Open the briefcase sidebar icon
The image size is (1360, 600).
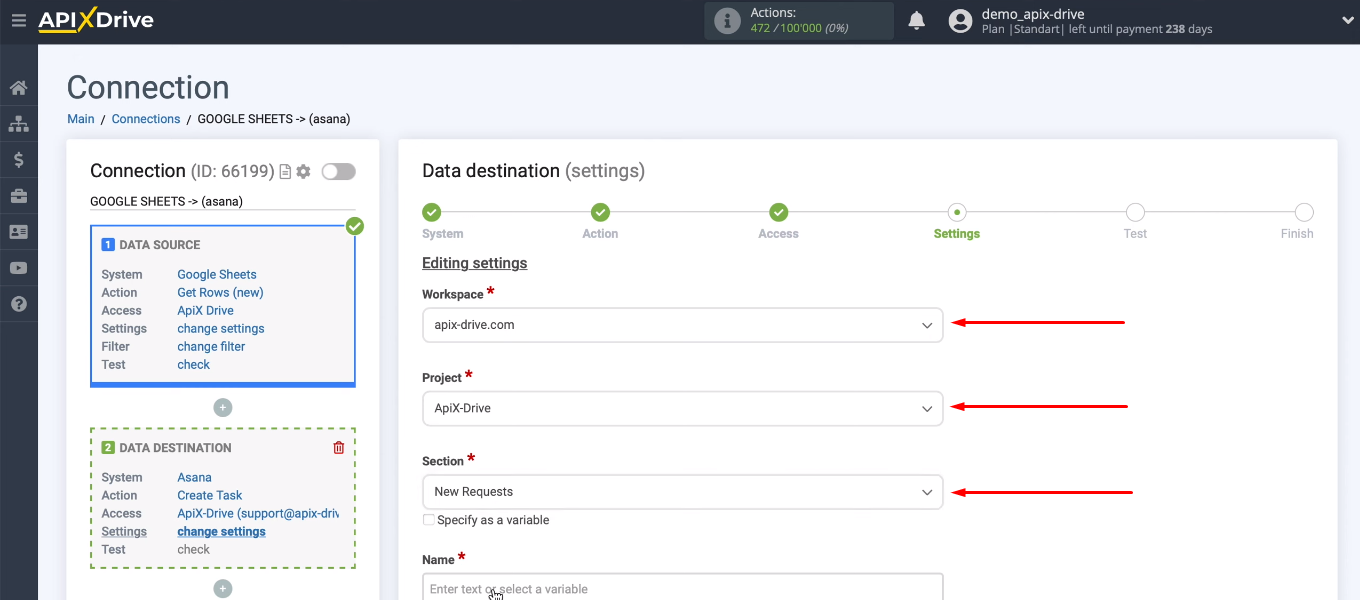(18, 196)
